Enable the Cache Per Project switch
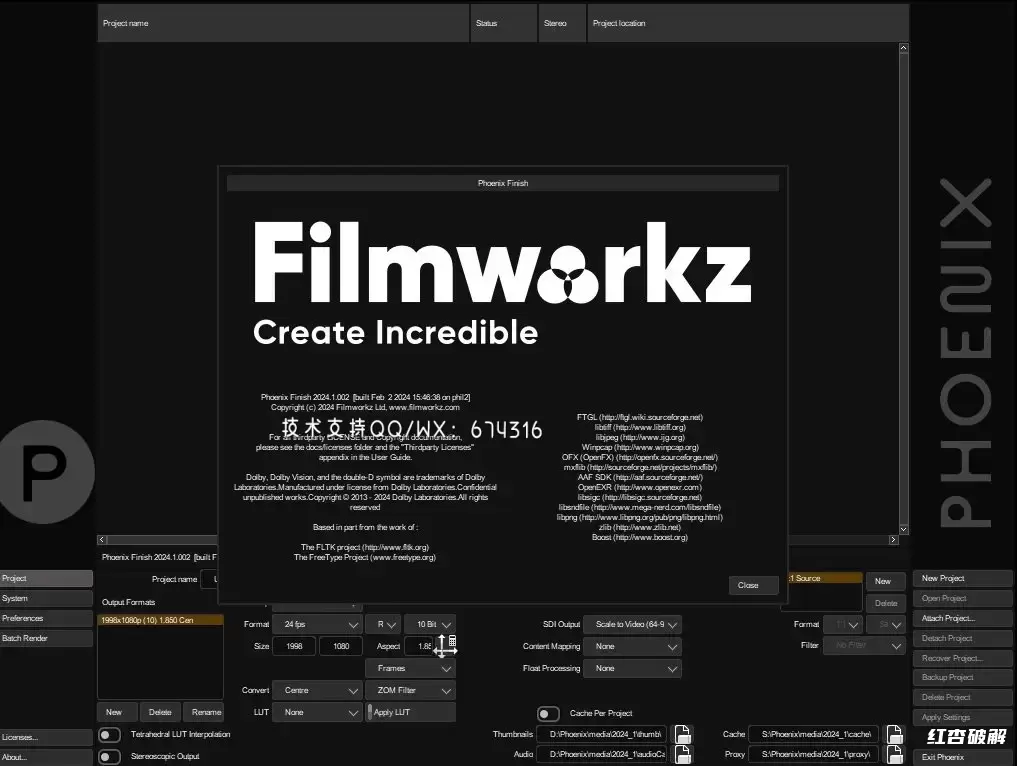Viewport: 1017px width, 766px height. 549,713
